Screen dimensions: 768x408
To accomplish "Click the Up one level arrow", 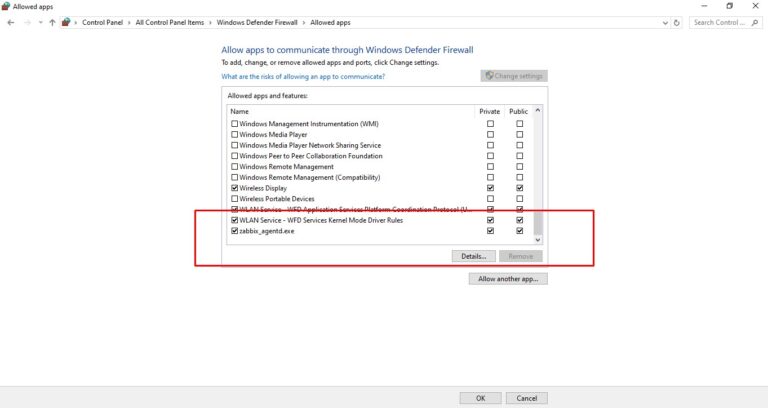I will (52, 22).
